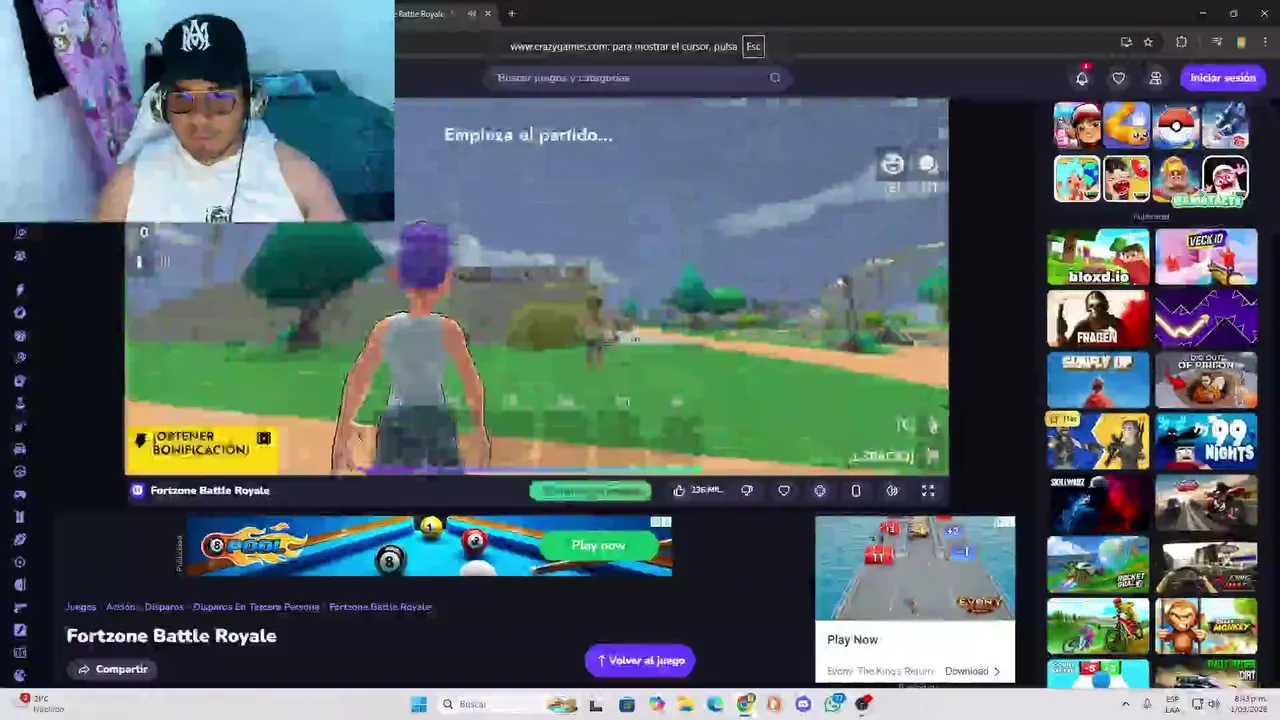Focus the Buscar juegos y categorías search field

[640, 78]
